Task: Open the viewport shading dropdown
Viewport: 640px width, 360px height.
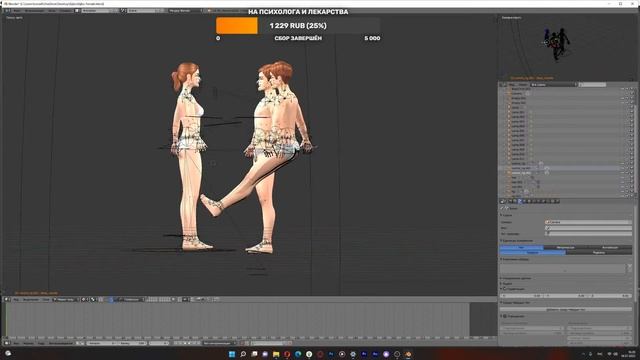Action: (85, 300)
